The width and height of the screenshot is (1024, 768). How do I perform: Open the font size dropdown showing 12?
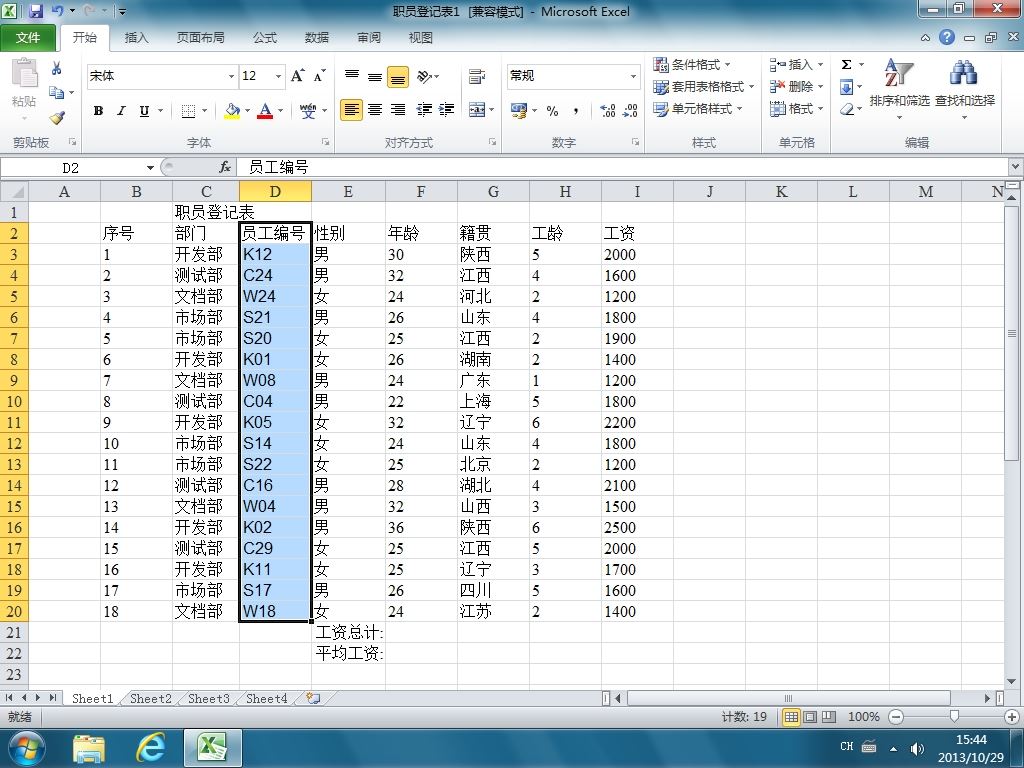click(278, 76)
